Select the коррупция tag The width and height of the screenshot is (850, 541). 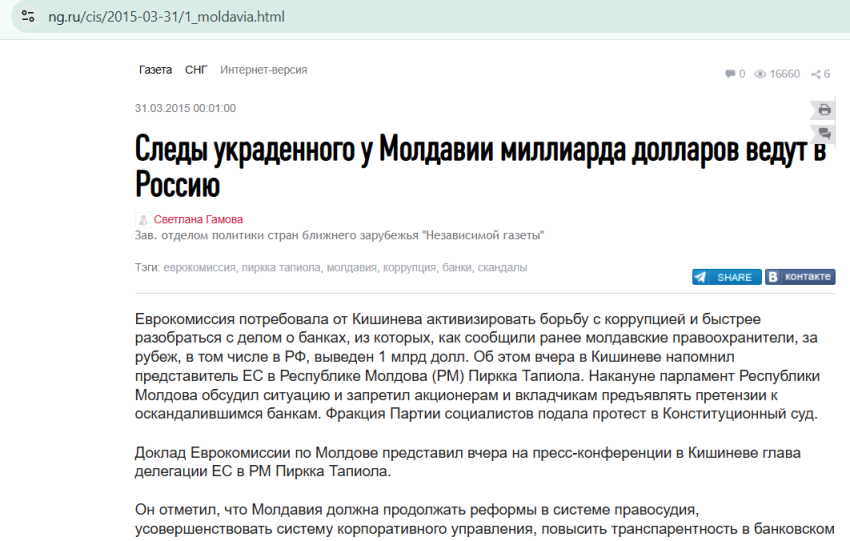click(409, 268)
